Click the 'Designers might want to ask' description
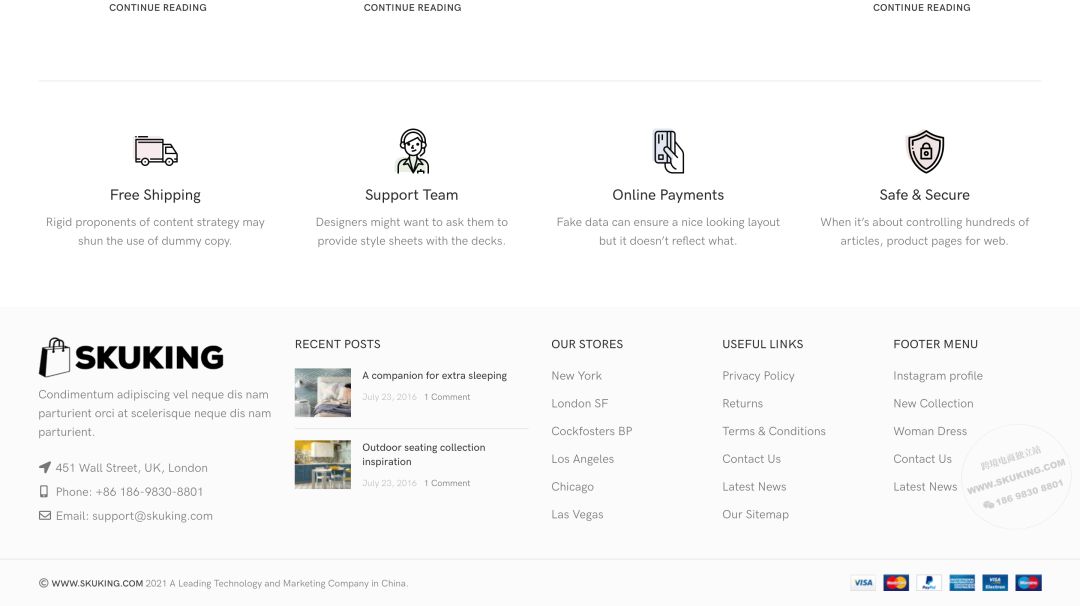The height and width of the screenshot is (606, 1080). [411, 231]
